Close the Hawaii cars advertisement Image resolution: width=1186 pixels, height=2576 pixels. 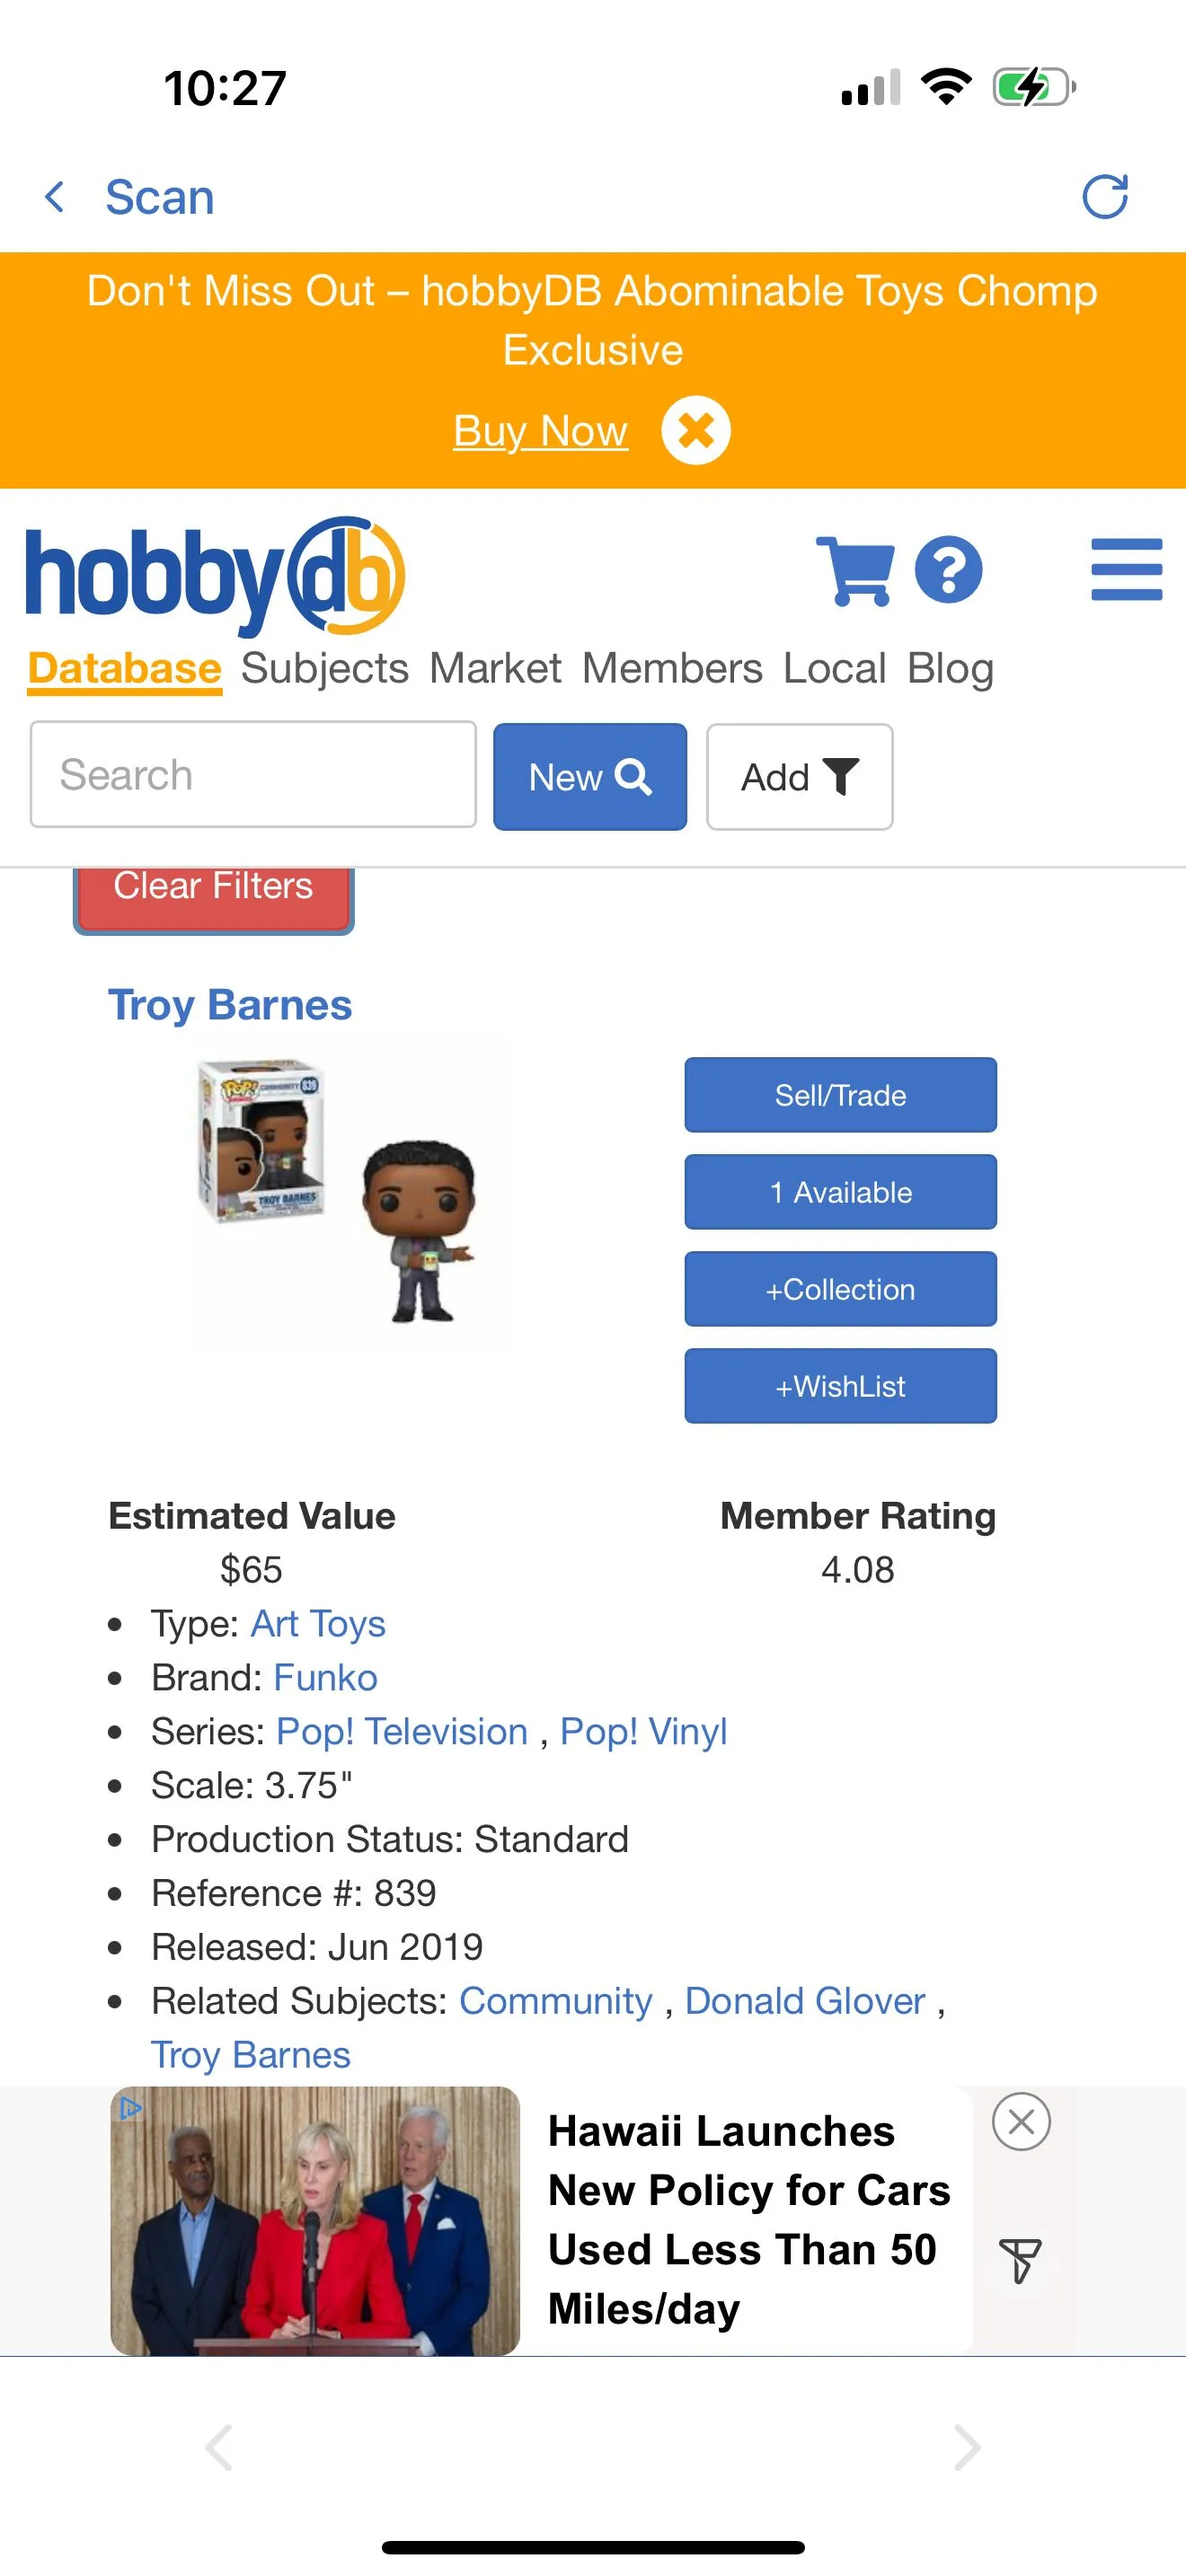click(1021, 2121)
